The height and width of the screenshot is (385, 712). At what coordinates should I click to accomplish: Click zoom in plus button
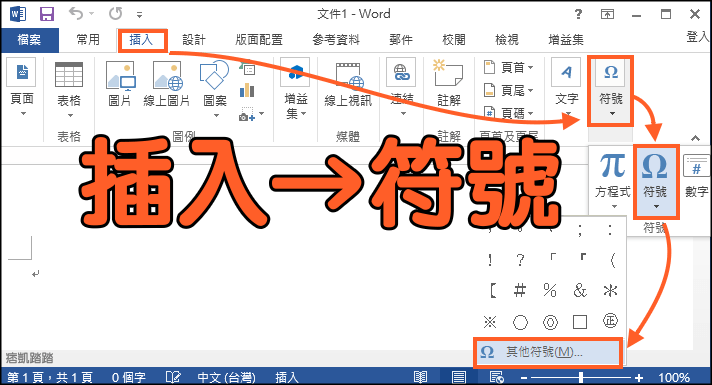point(639,377)
